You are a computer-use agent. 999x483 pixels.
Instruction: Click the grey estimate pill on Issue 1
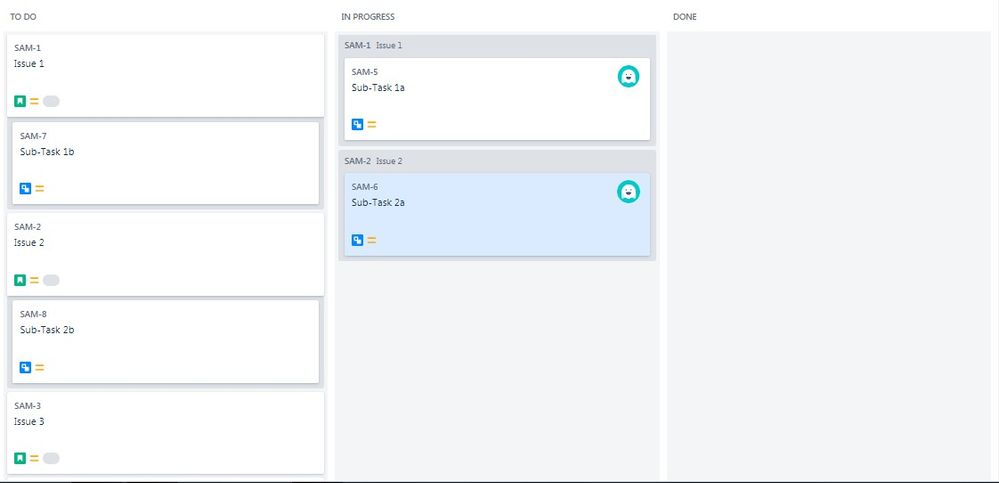click(51, 101)
